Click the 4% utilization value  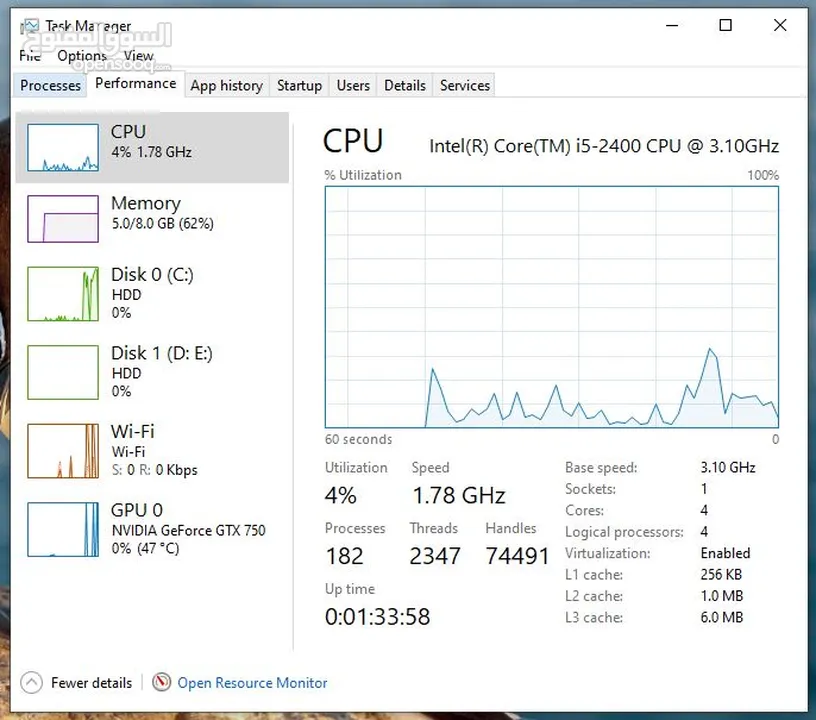coord(340,495)
